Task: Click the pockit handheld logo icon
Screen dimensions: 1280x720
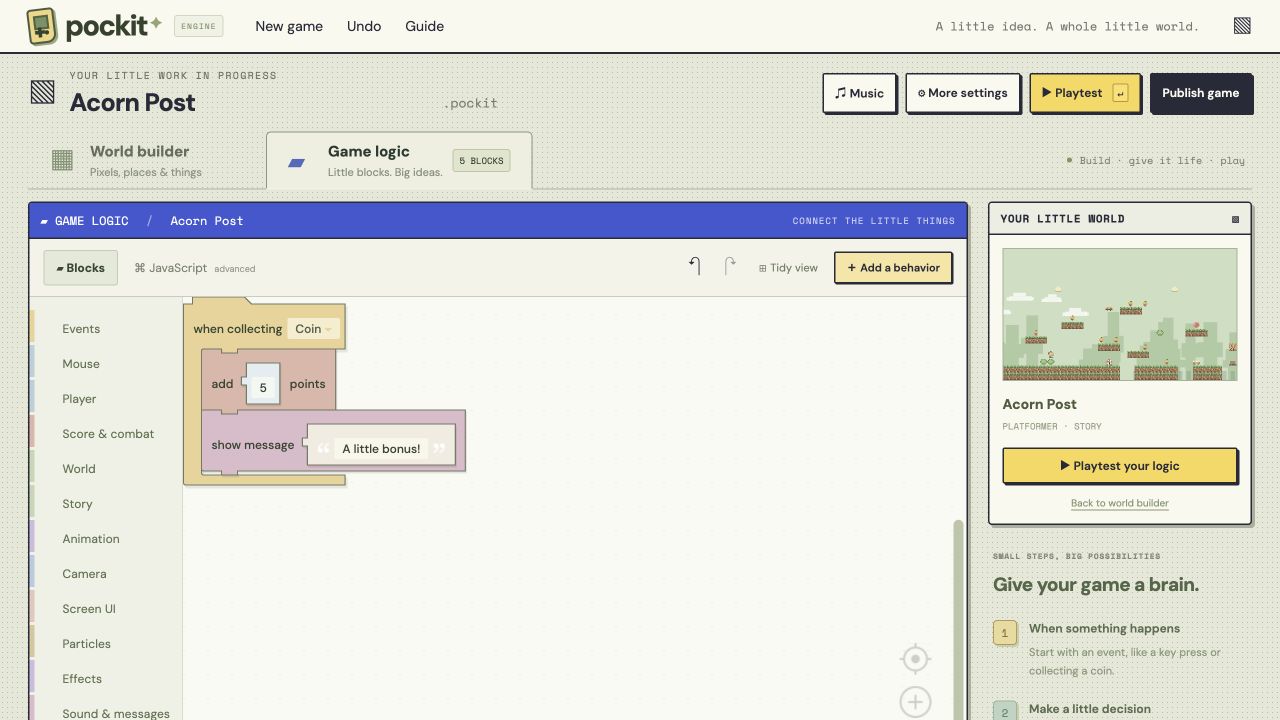Action: (x=42, y=26)
